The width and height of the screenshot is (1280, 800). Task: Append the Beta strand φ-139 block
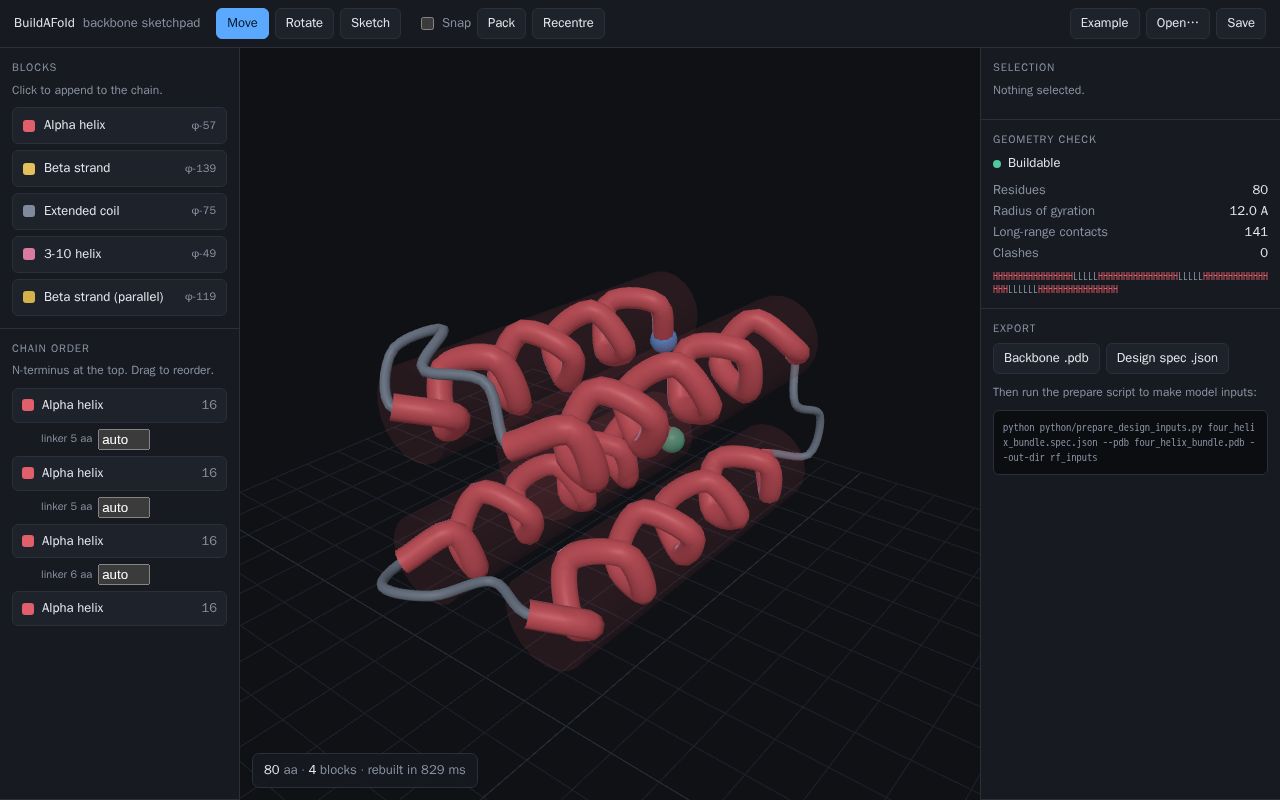(119, 169)
